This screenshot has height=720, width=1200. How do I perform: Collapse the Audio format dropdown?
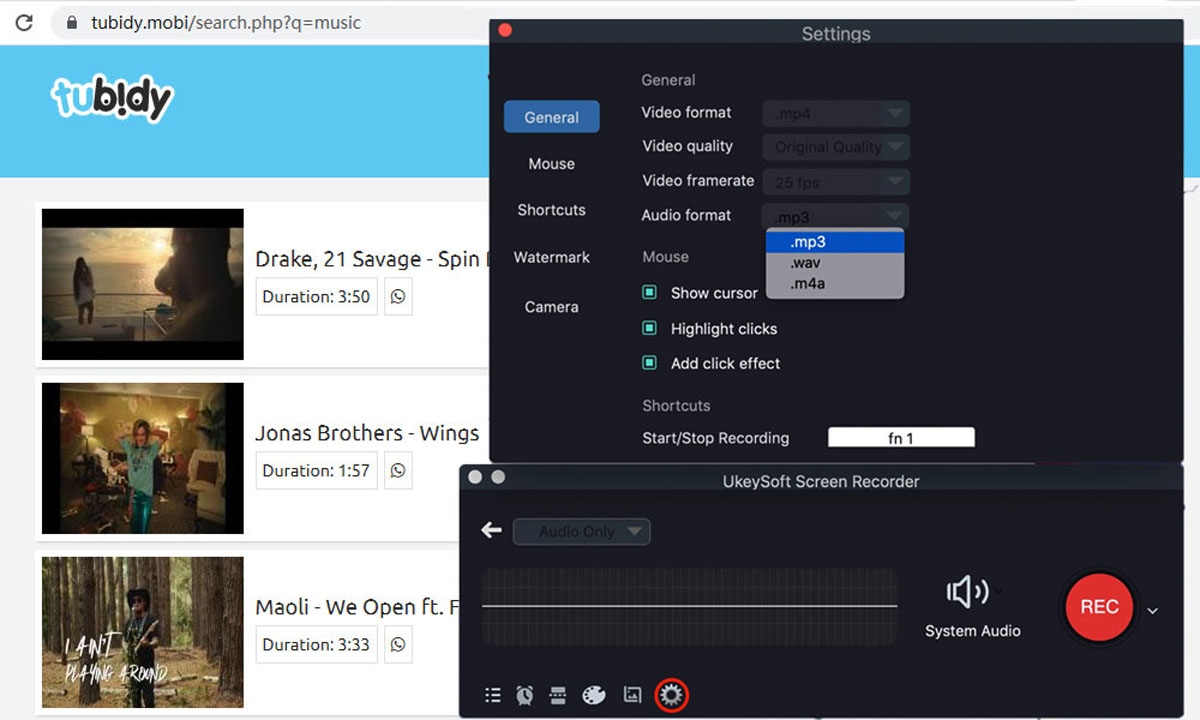(x=836, y=216)
